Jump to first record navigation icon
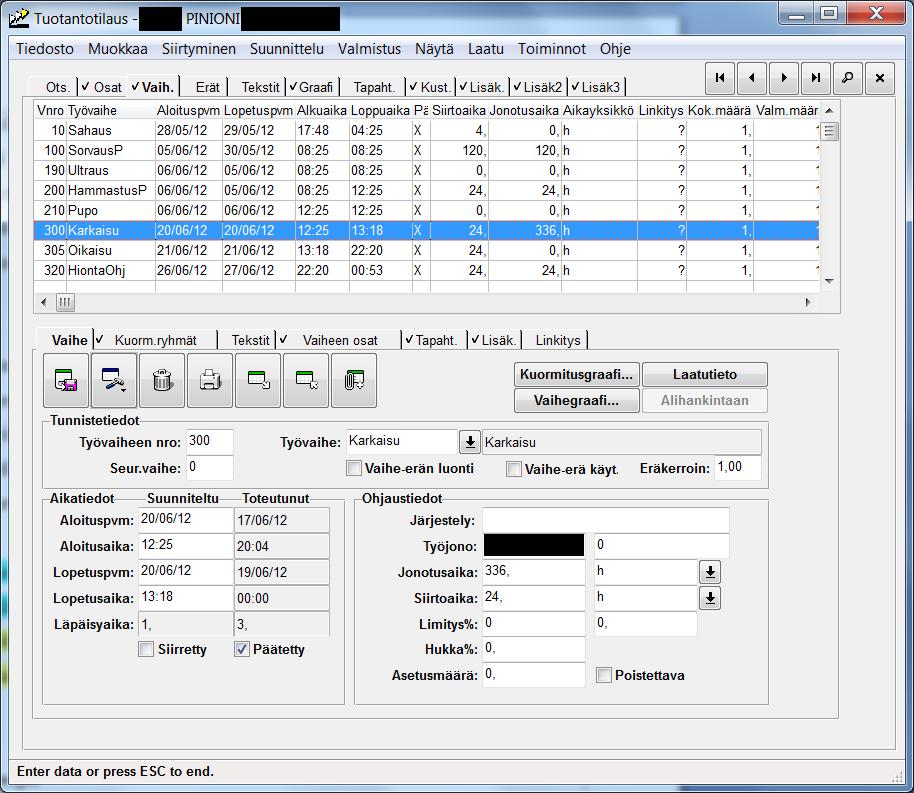This screenshot has width=914, height=793. (x=720, y=78)
